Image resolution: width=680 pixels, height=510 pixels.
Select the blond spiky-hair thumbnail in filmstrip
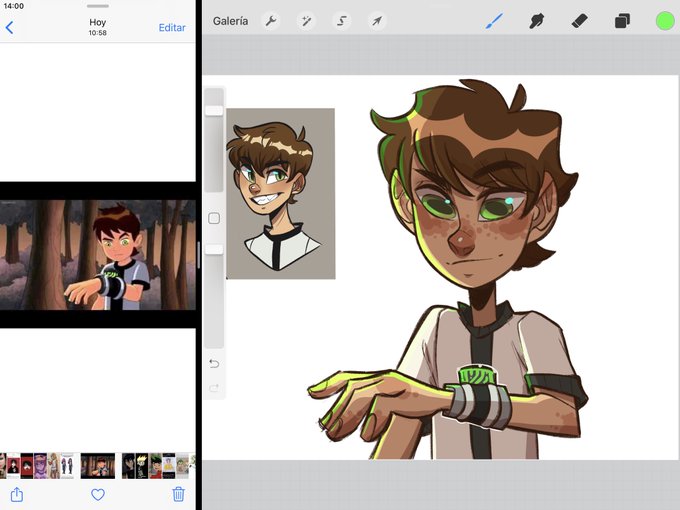tap(142, 466)
